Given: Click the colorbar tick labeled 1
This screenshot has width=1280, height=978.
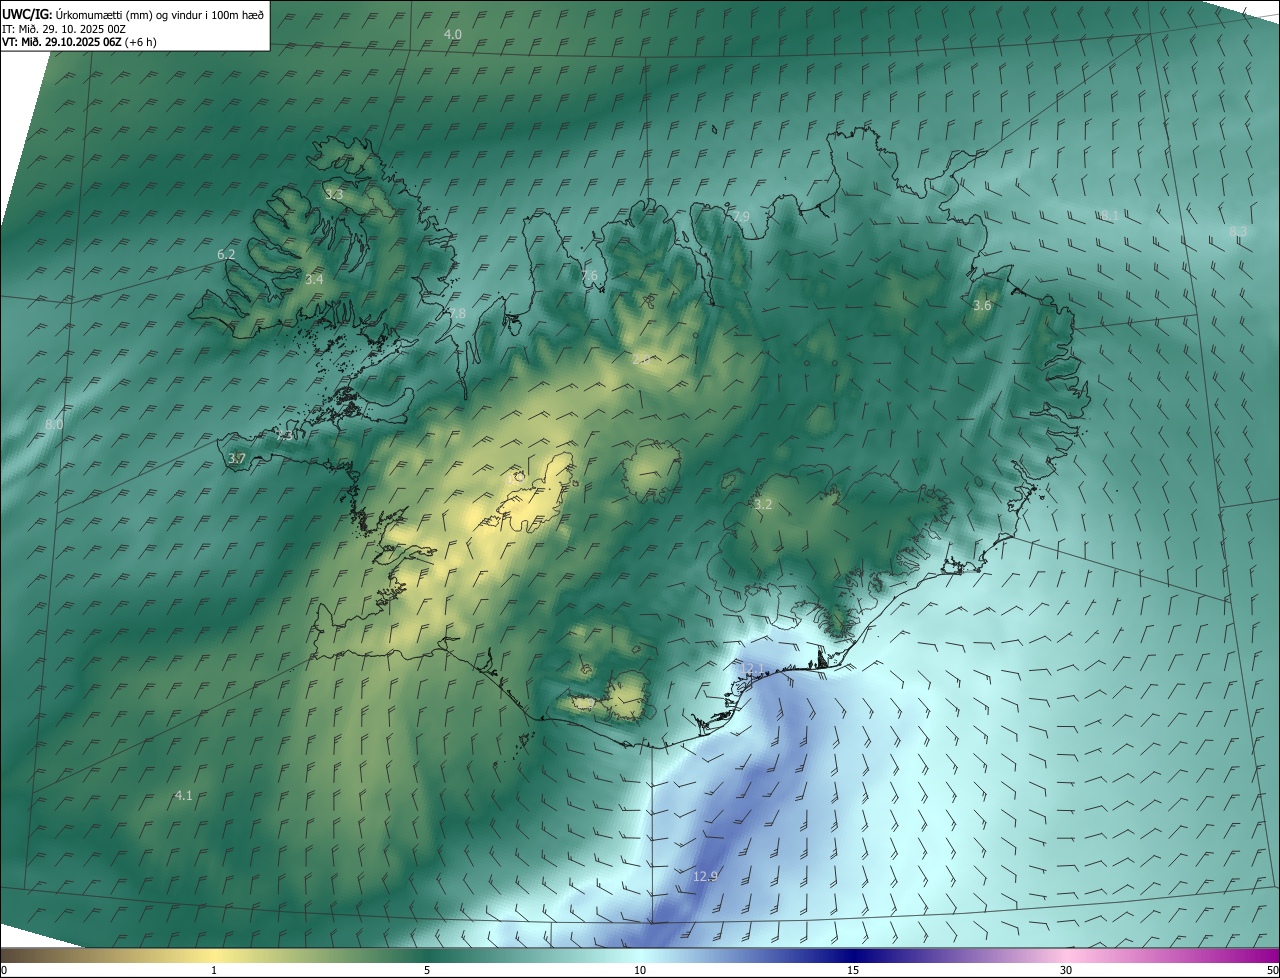Looking at the screenshot, I should pyautogui.click(x=214, y=970).
